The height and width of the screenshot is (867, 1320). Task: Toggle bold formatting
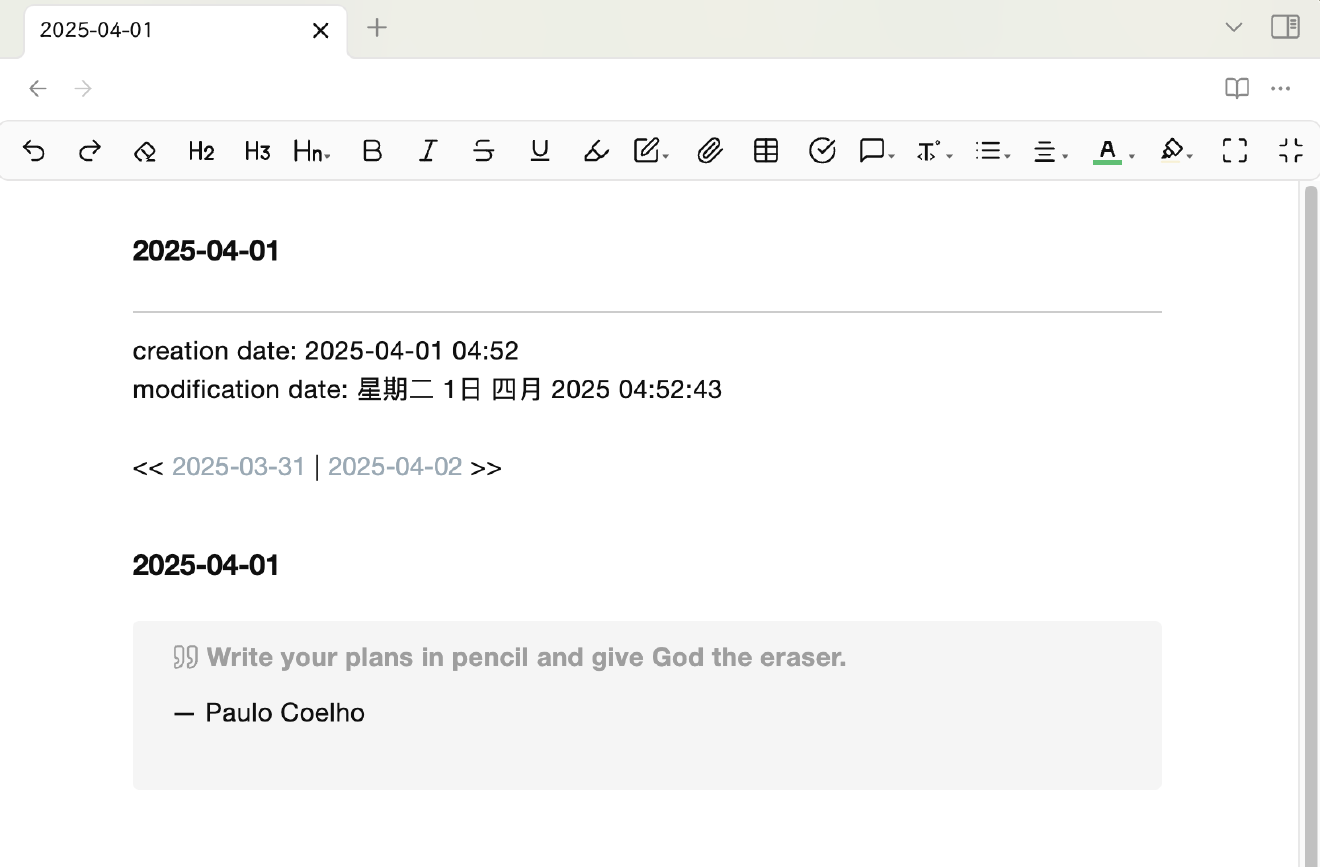point(372,151)
